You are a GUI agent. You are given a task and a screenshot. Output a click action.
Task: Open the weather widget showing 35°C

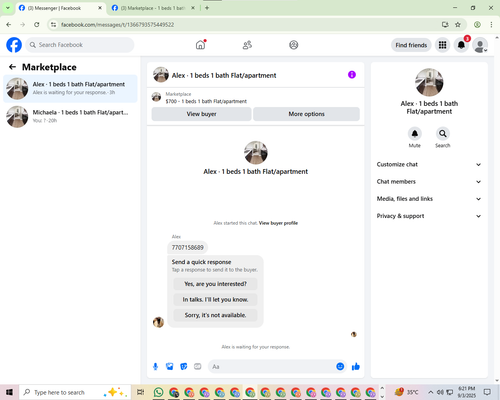tap(406, 392)
